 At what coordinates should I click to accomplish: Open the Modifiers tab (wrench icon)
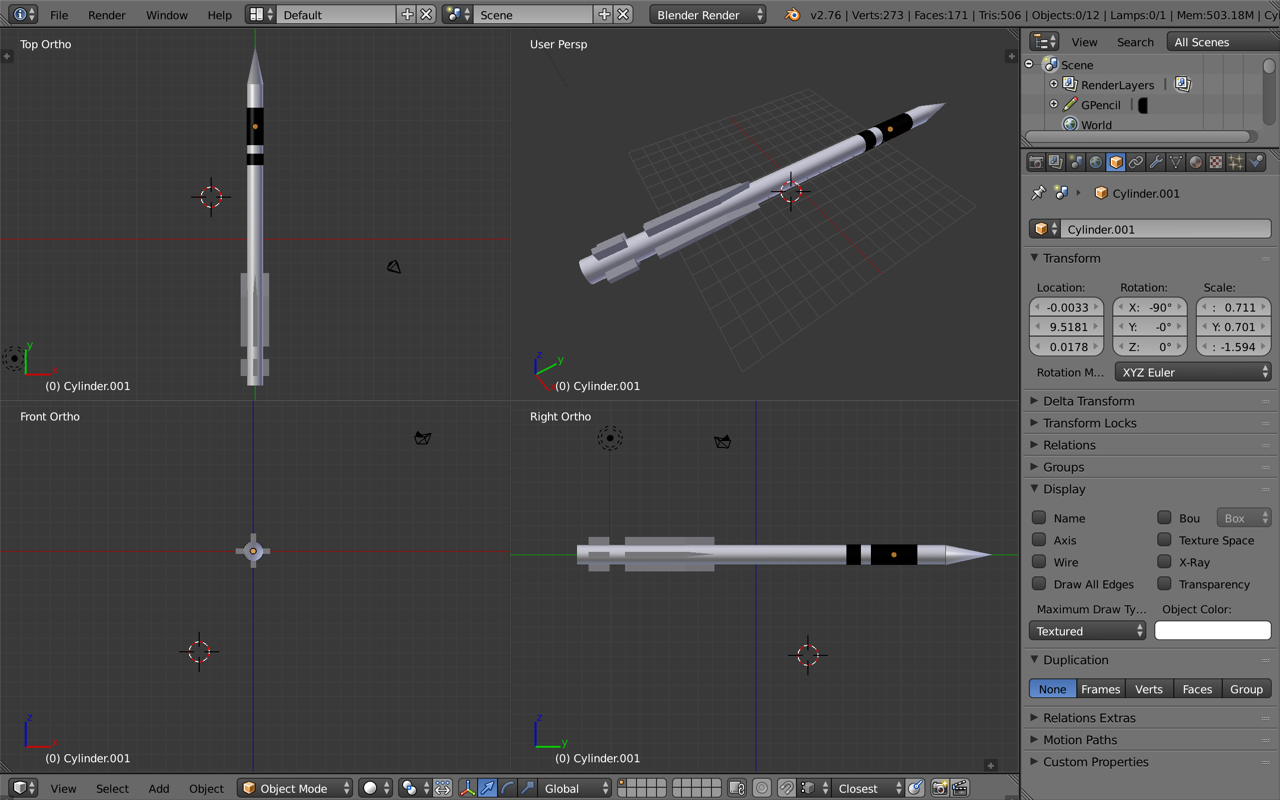(1156, 162)
